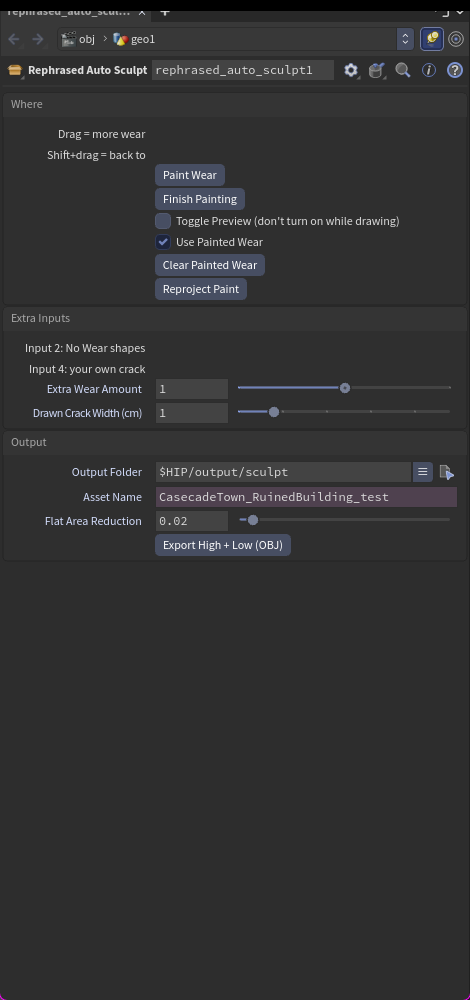The image size is (470, 1000).
Task: Click the Output Folder path field
Action: pyautogui.click(x=283, y=472)
